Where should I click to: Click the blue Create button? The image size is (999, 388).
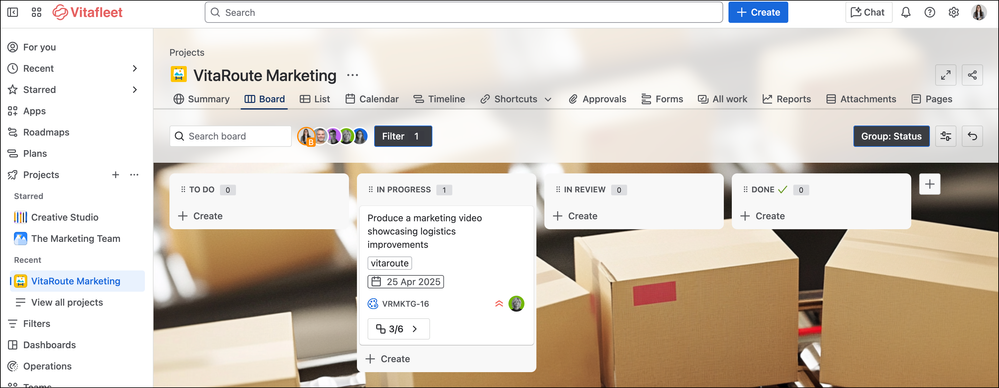click(758, 12)
